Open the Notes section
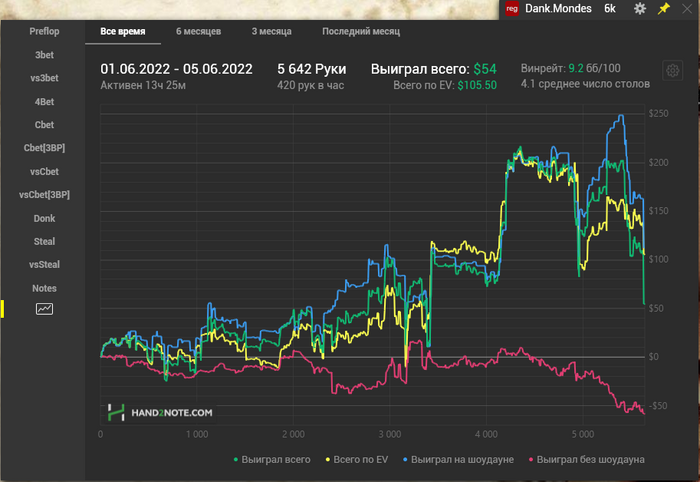 (44, 288)
